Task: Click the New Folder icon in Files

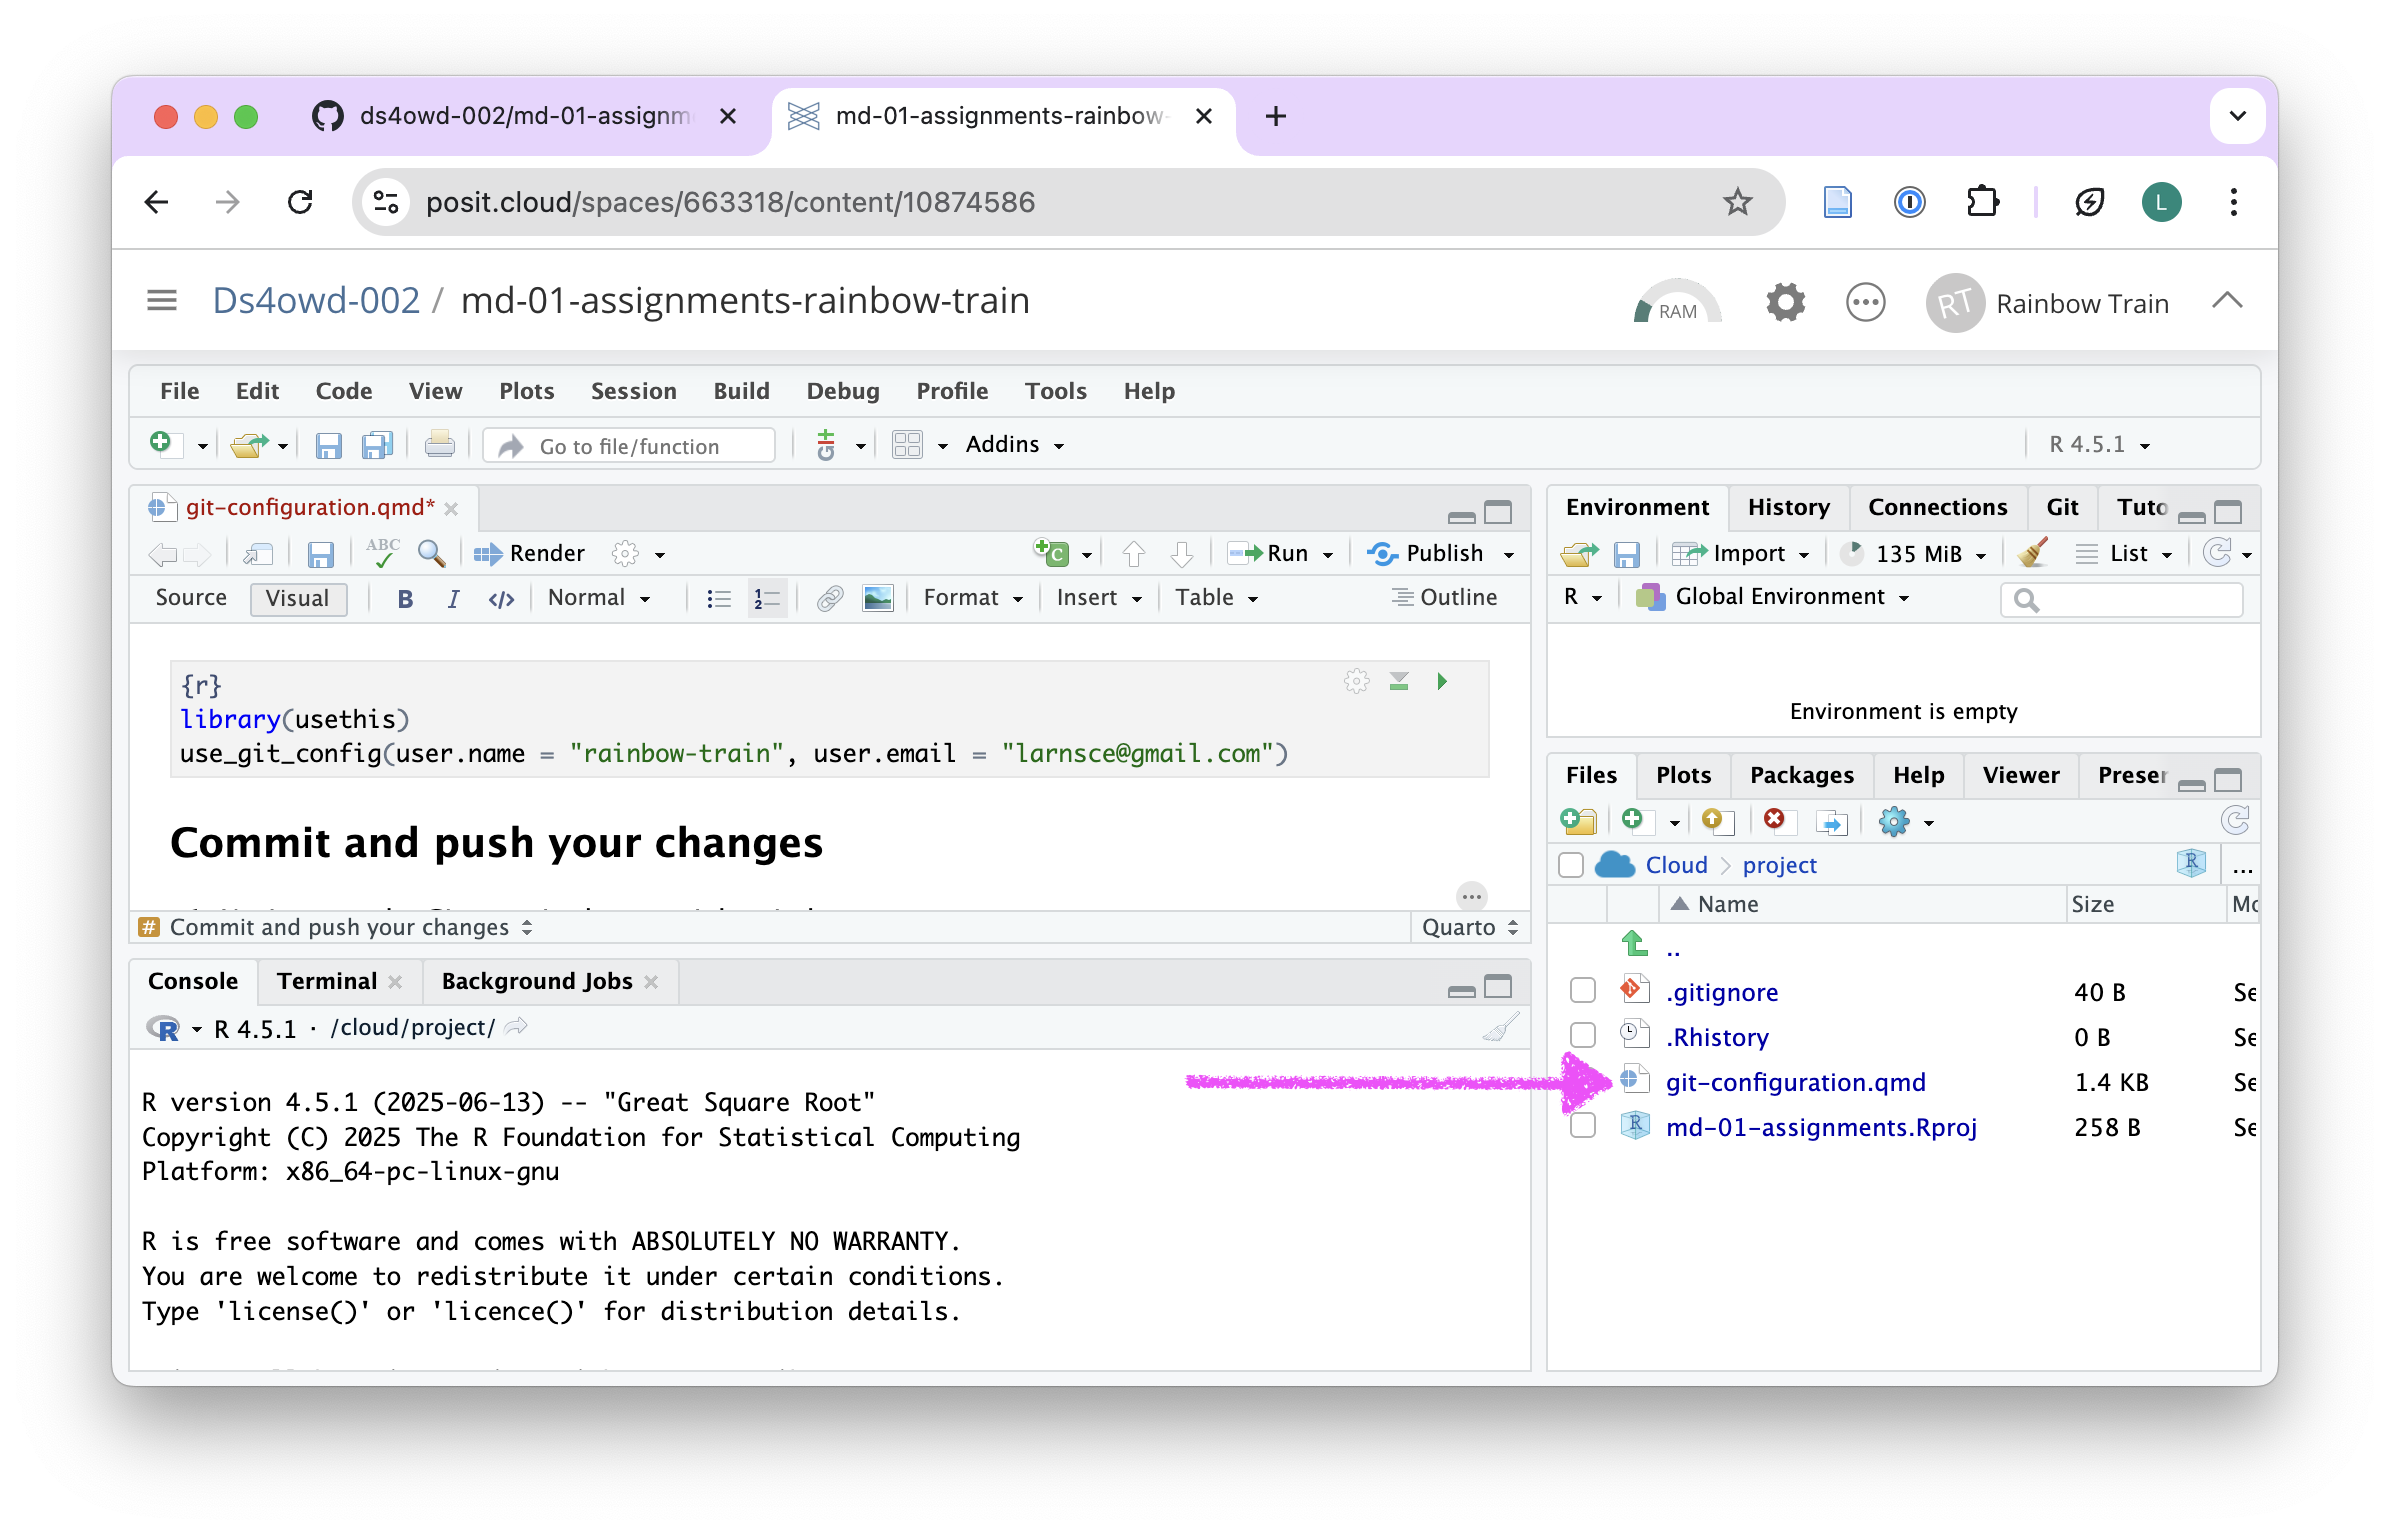Action: click(1579, 821)
